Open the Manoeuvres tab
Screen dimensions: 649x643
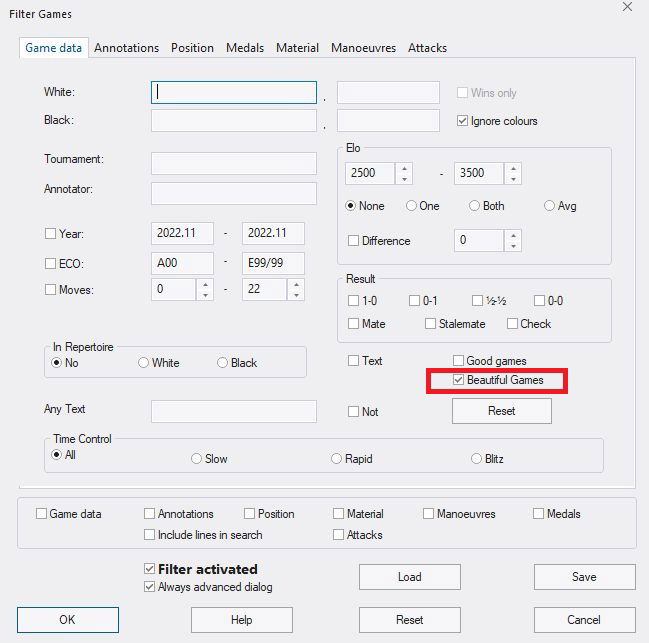click(x=364, y=48)
